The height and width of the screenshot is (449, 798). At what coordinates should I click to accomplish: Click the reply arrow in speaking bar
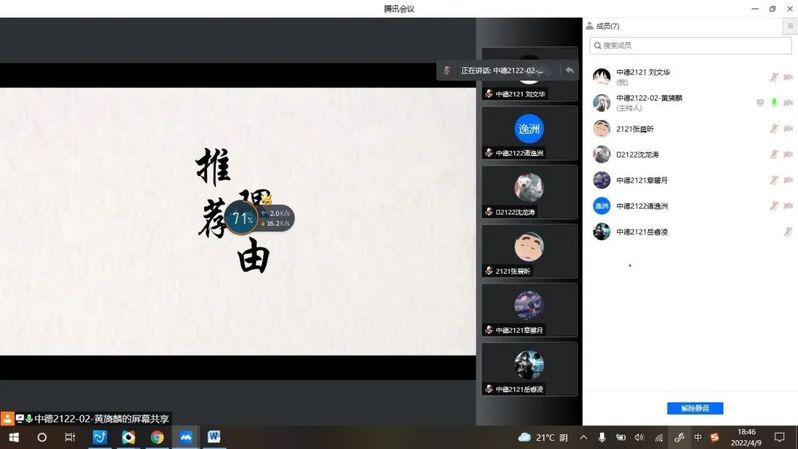tap(569, 71)
